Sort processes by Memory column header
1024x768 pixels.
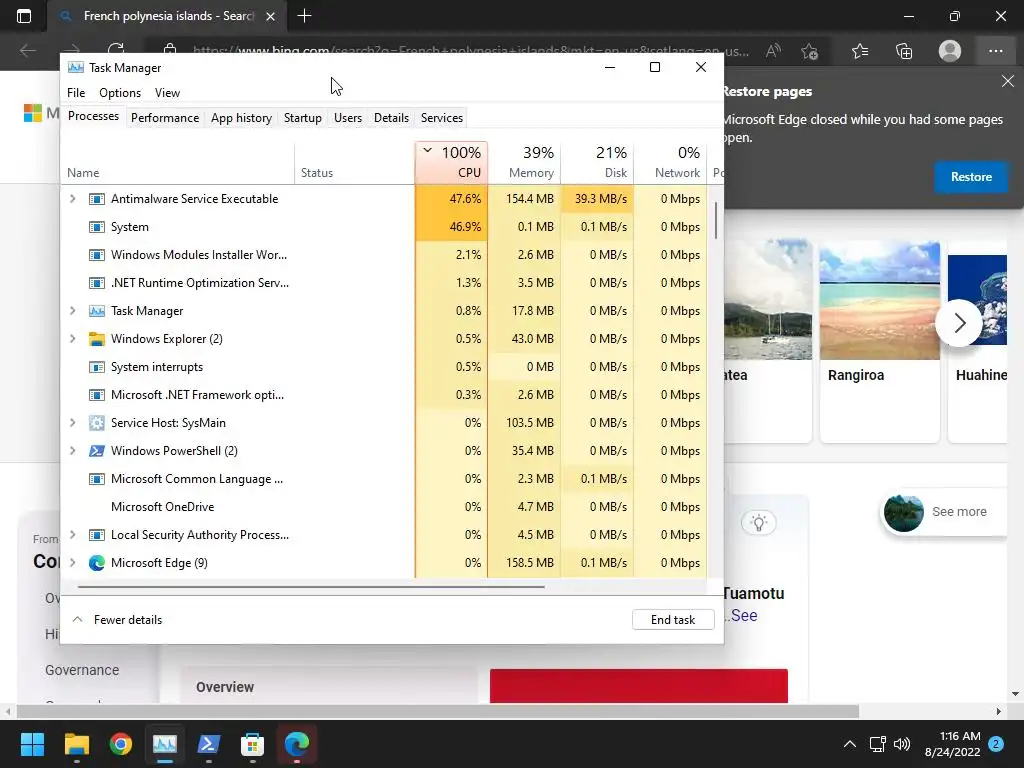(524, 163)
